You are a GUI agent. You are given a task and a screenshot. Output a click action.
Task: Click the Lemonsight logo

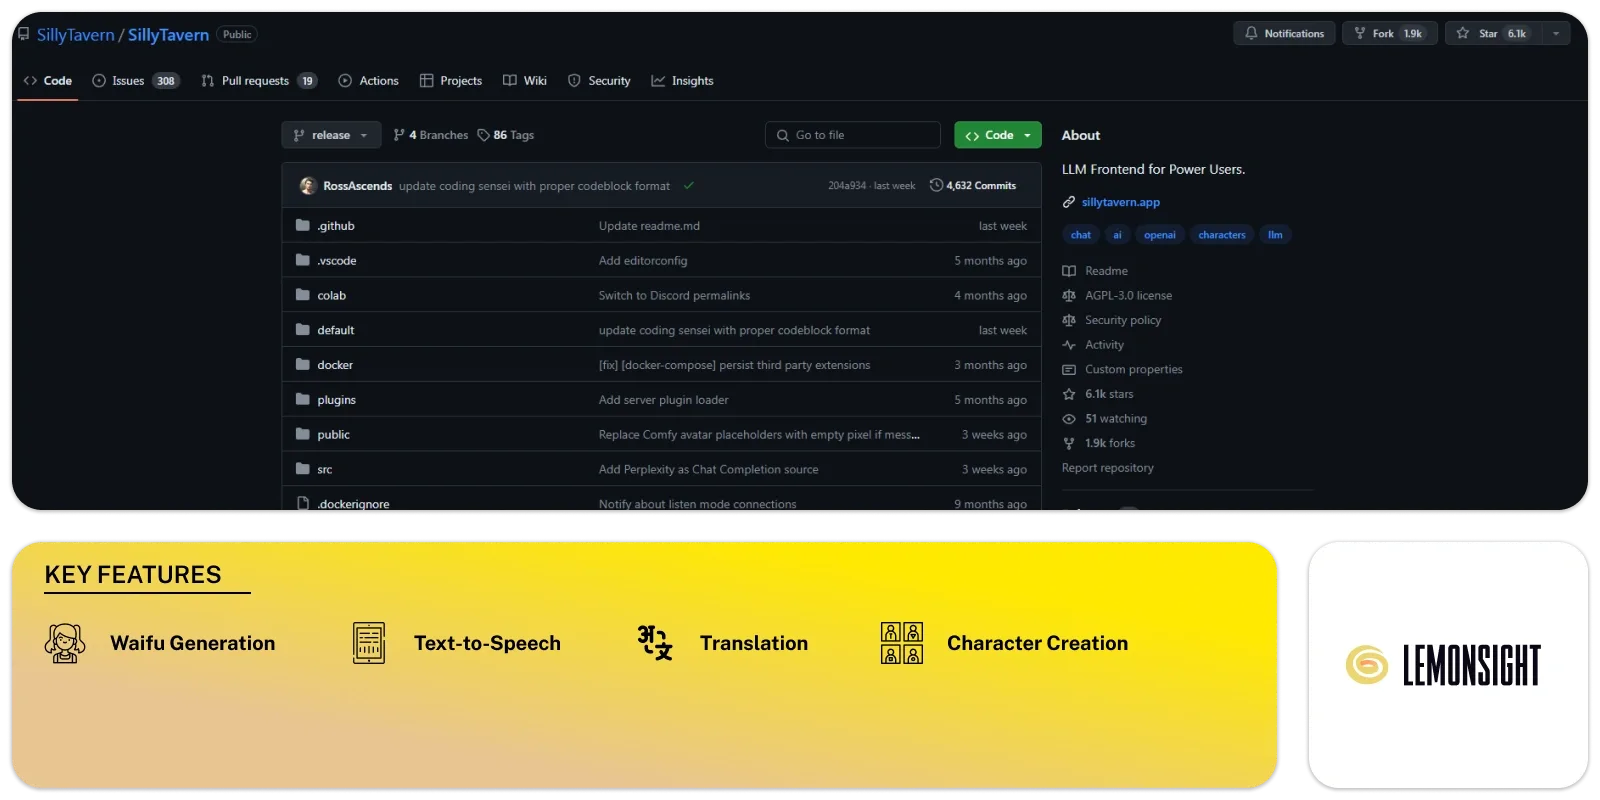pos(1443,665)
